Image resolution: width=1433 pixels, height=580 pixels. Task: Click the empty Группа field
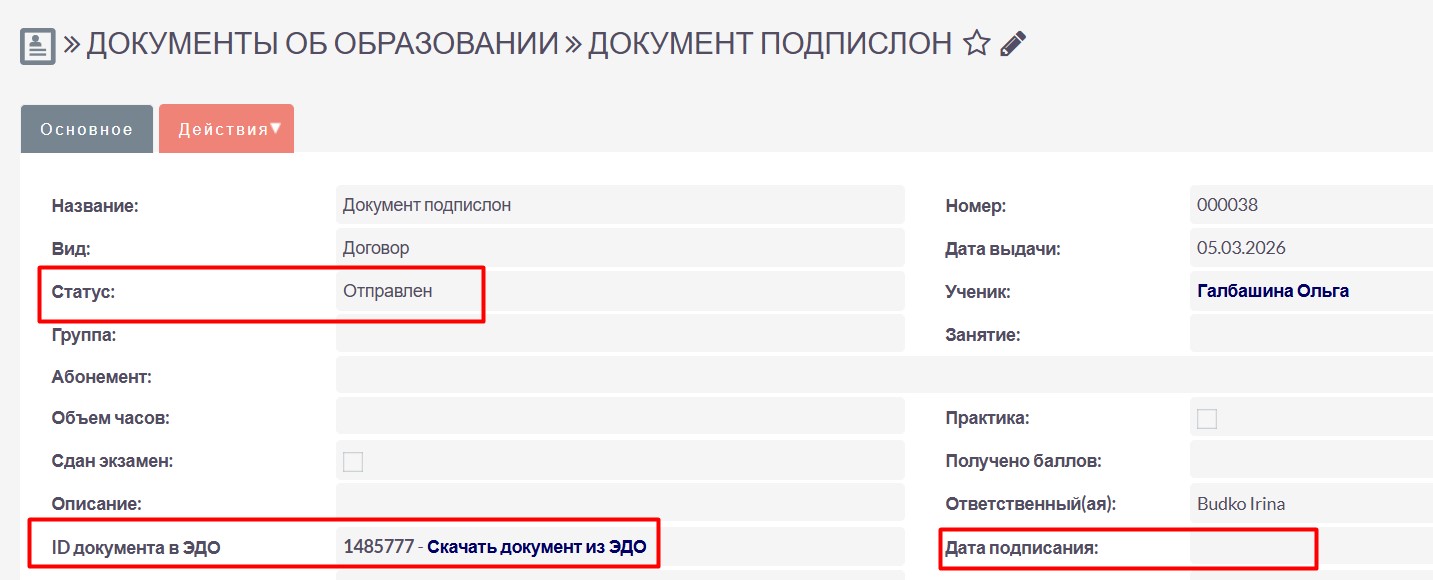pyautogui.click(x=620, y=334)
